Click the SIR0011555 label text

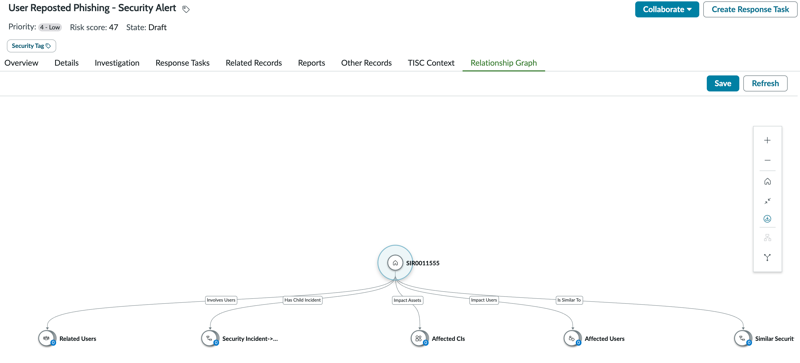pos(422,263)
